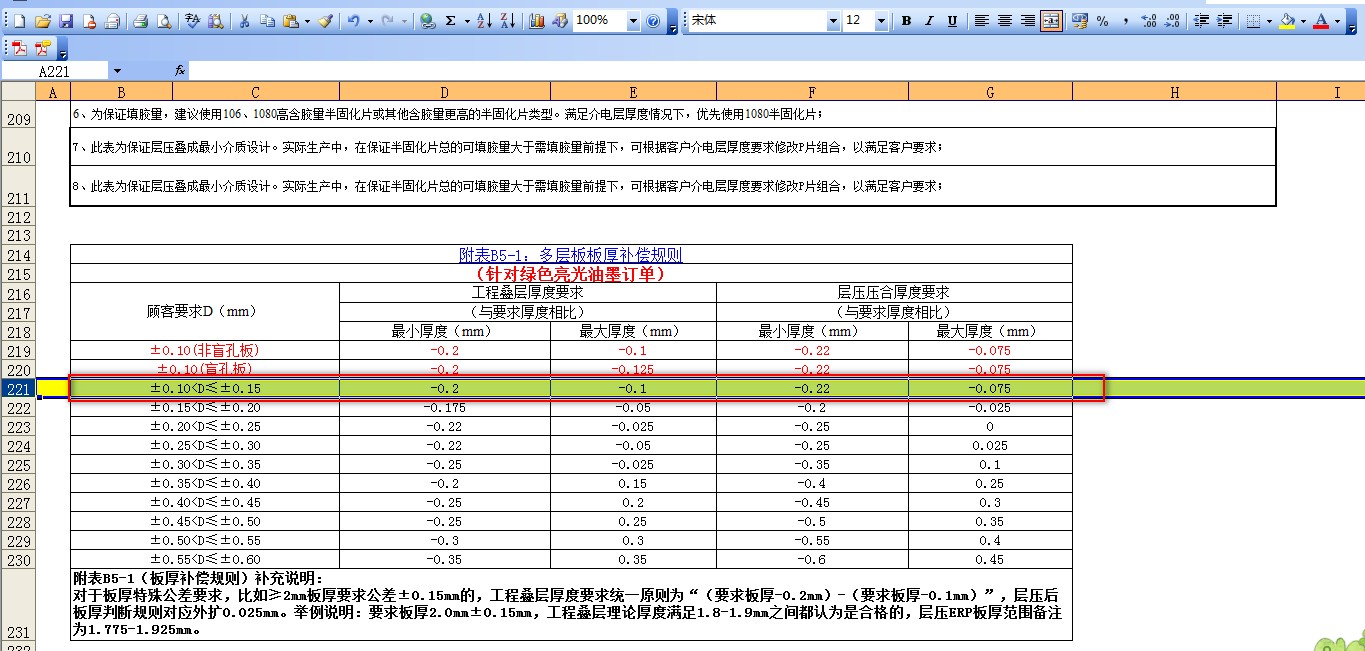Select row 226 header
1365x651 pixels.
pos(18,484)
